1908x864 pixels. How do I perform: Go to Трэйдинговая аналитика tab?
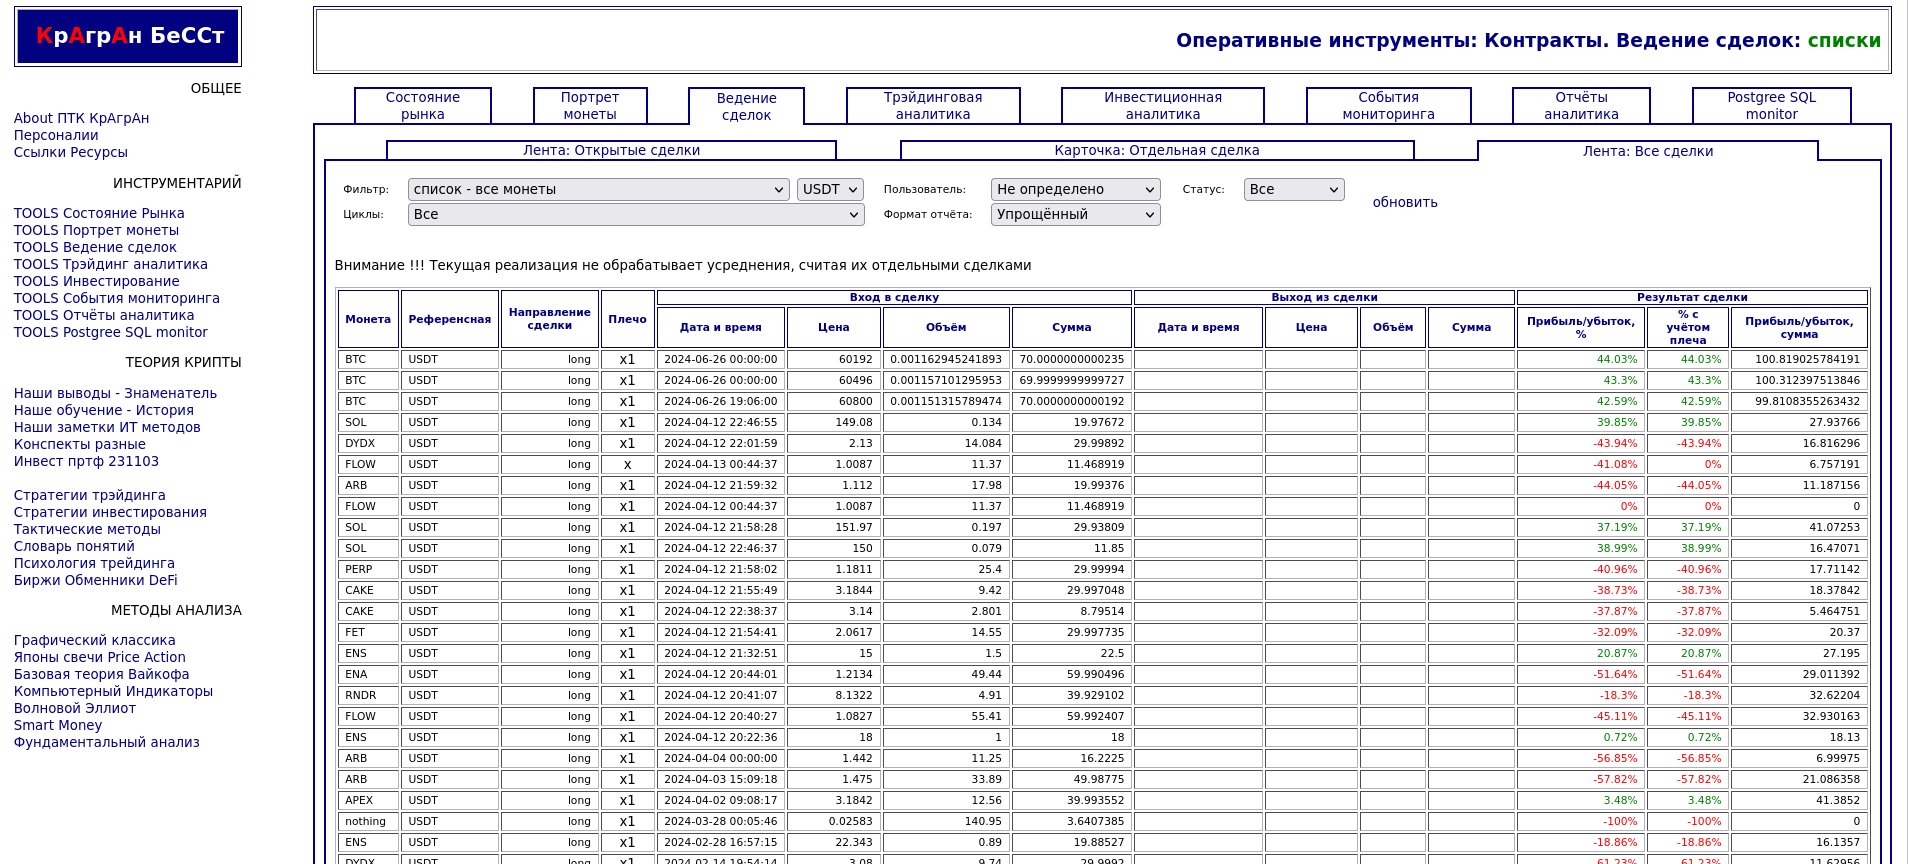[932, 106]
